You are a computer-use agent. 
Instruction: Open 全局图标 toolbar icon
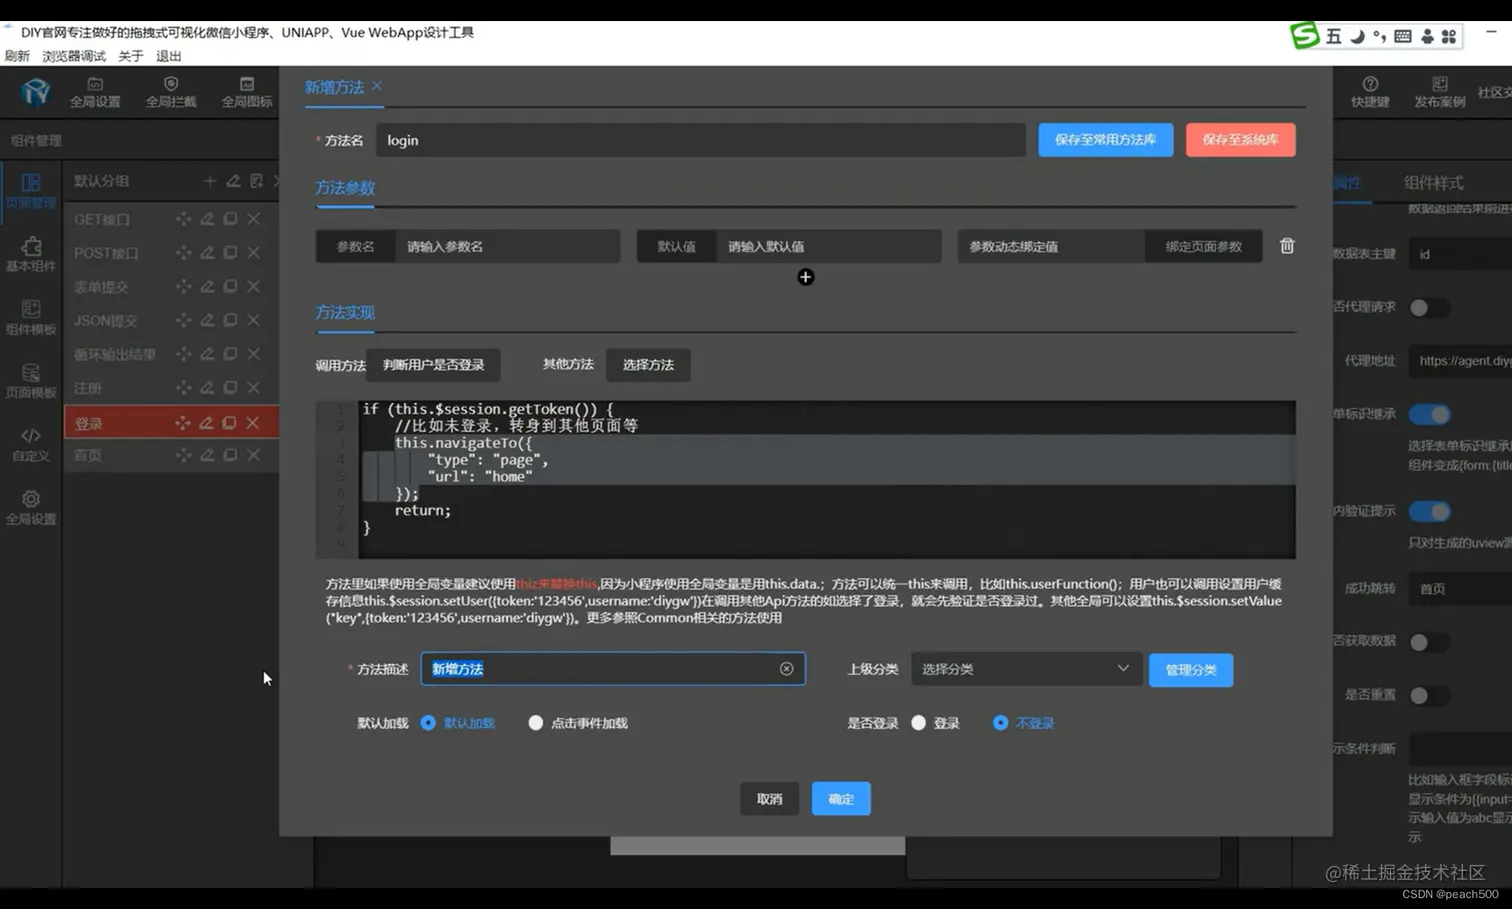[247, 92]
